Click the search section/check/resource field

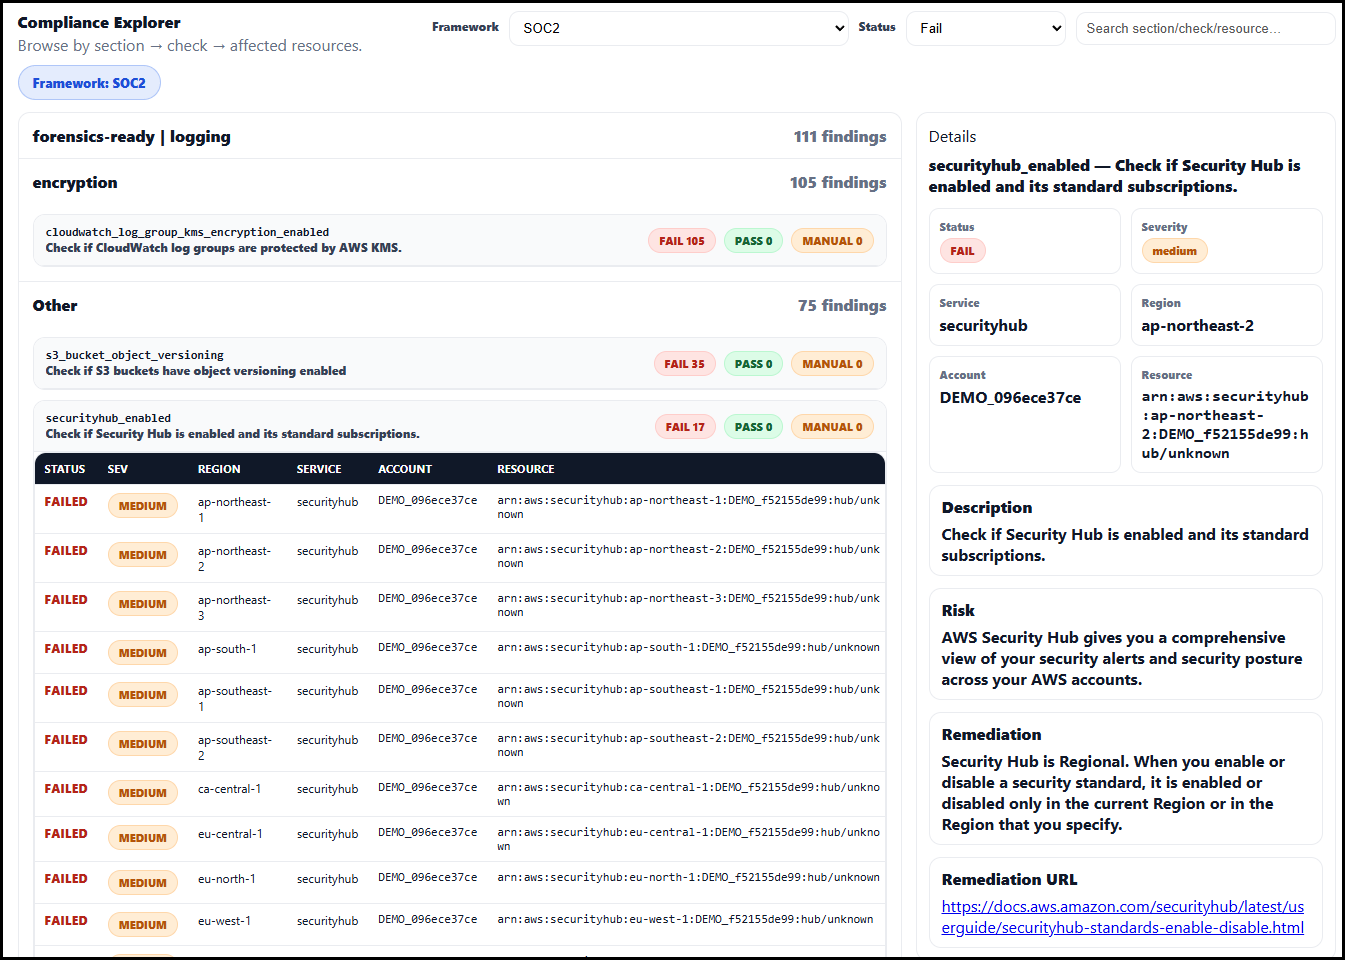[x=1203, y=28]
